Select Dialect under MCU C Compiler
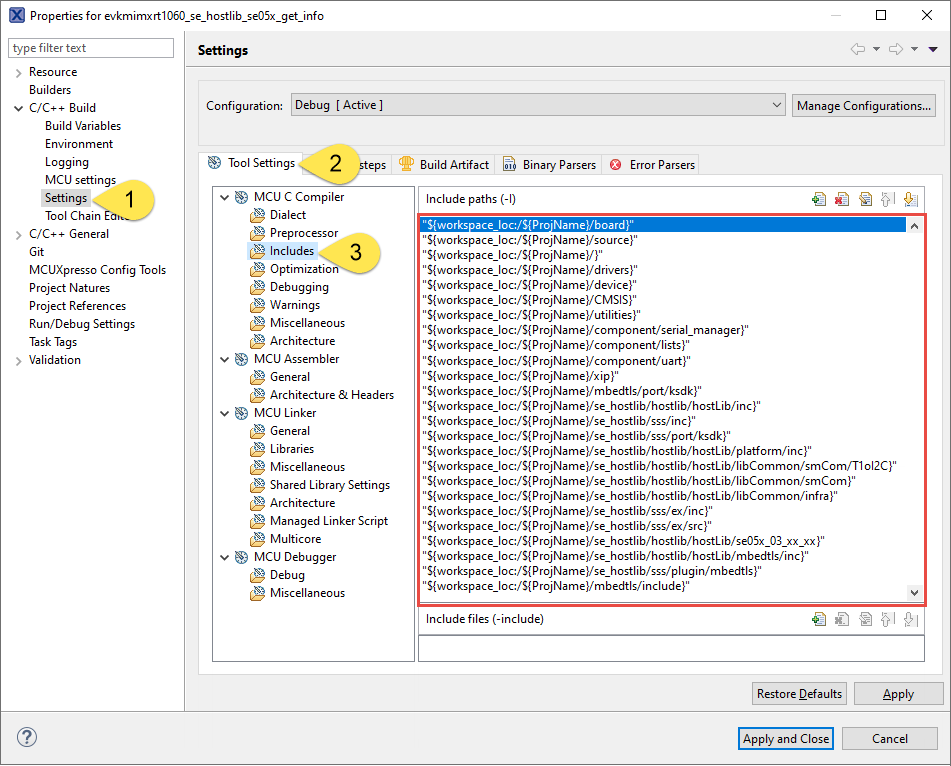The height and width of the screenshot is (766, 951). (x=287, y=215)
